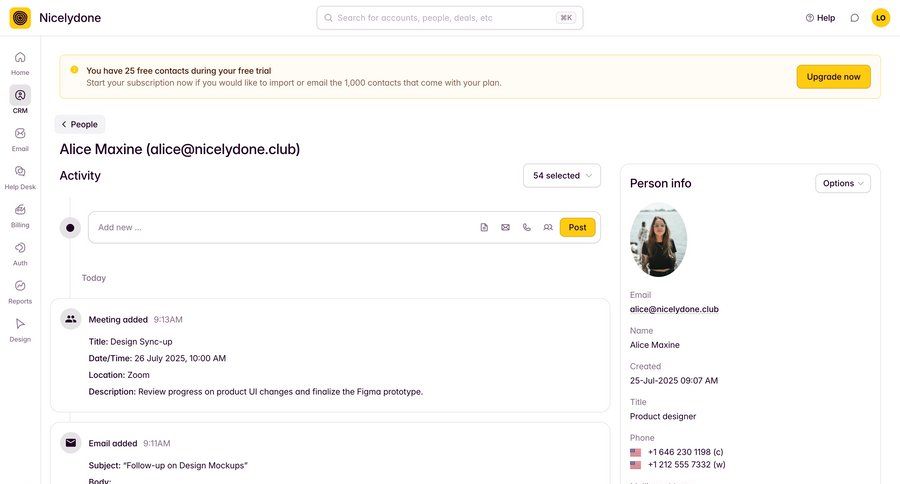Click the phone call icon in Add new box
Screen dimensions: 900x484
[x=526, y=227]
